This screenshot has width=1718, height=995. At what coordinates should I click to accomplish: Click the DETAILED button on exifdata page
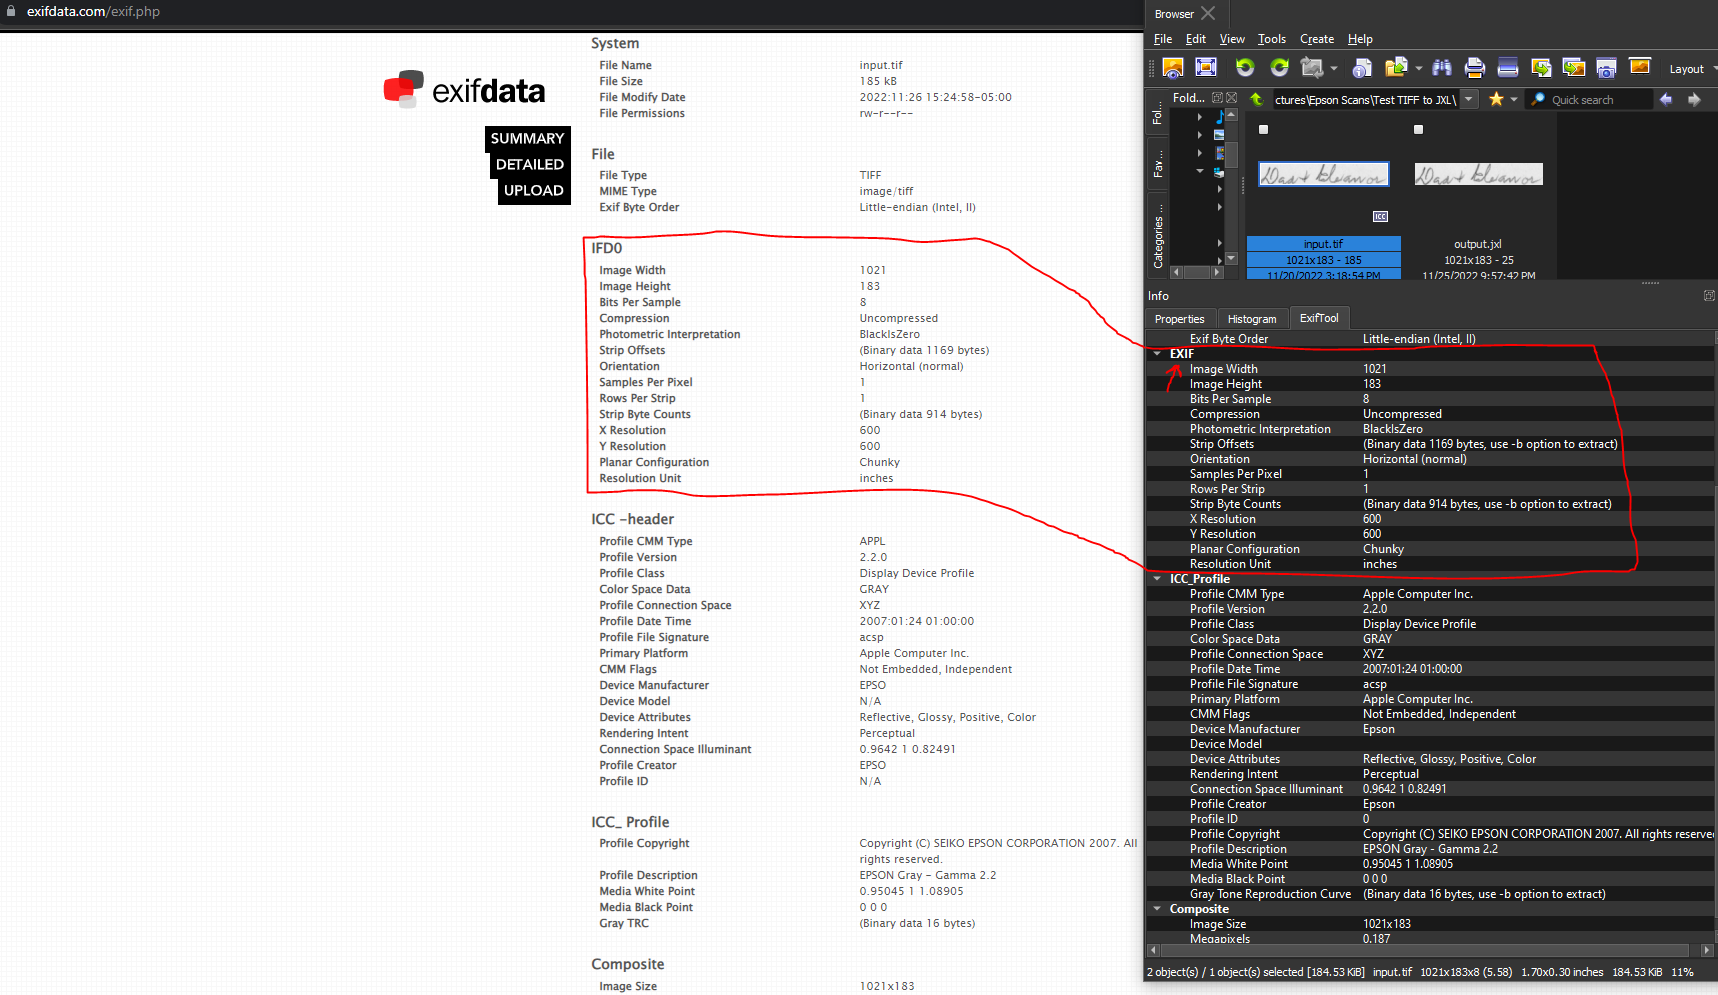tap(529, 164)
